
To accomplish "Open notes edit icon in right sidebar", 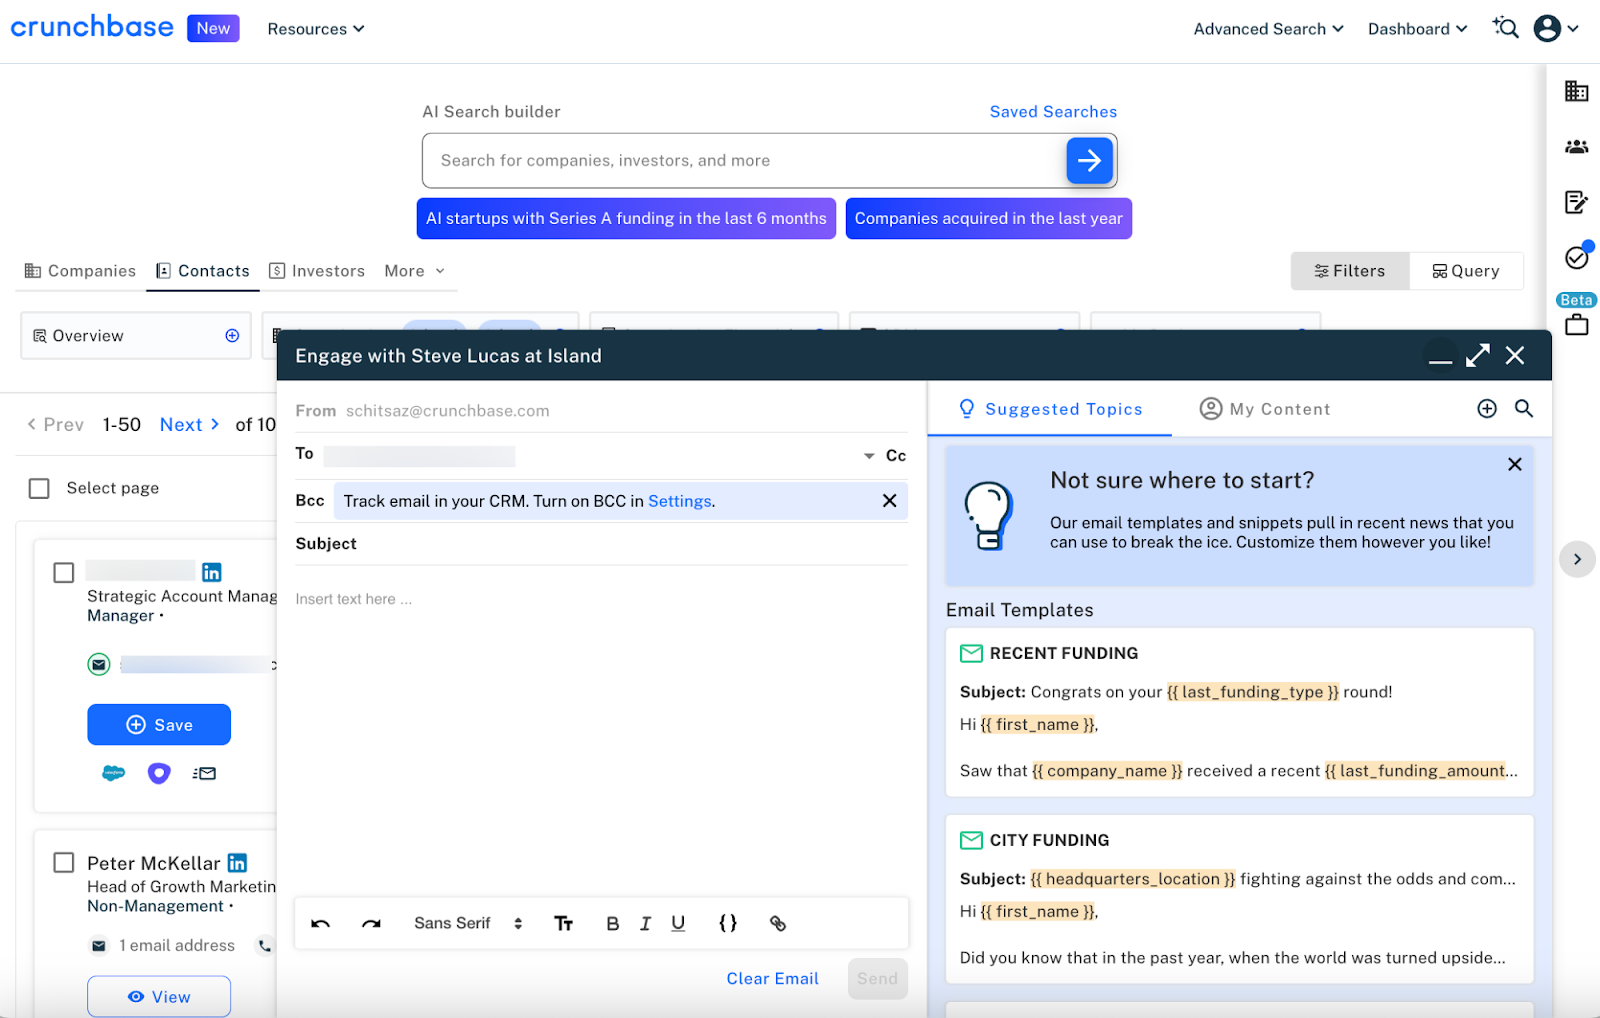I will click(x=1577, y=203).
